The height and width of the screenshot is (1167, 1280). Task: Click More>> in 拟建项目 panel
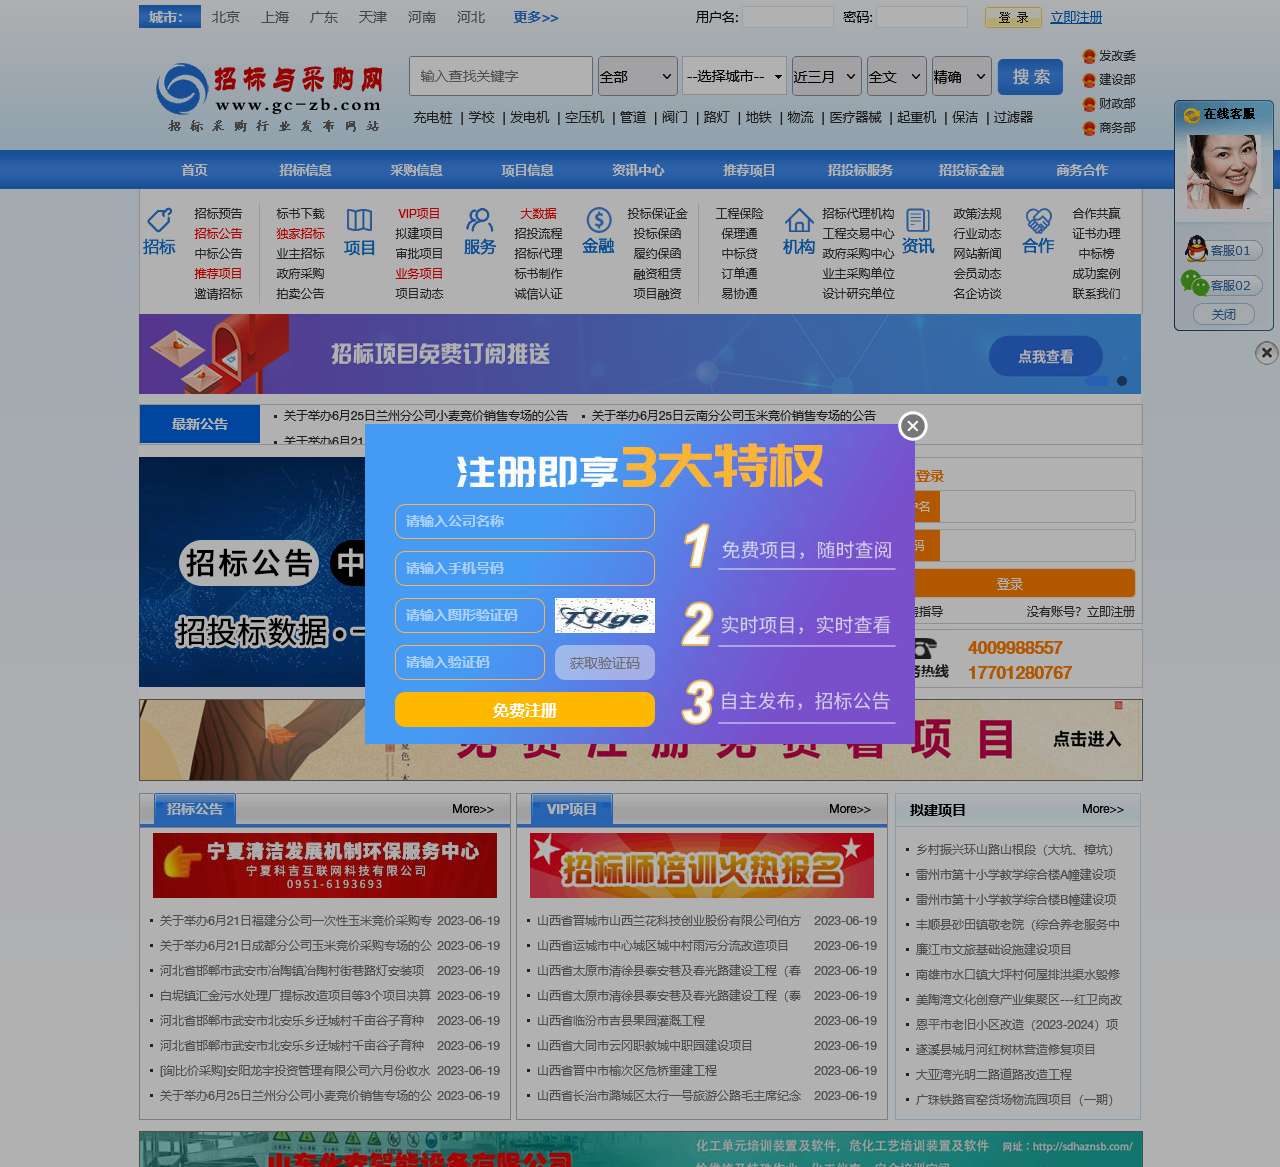click(1103, 809)
